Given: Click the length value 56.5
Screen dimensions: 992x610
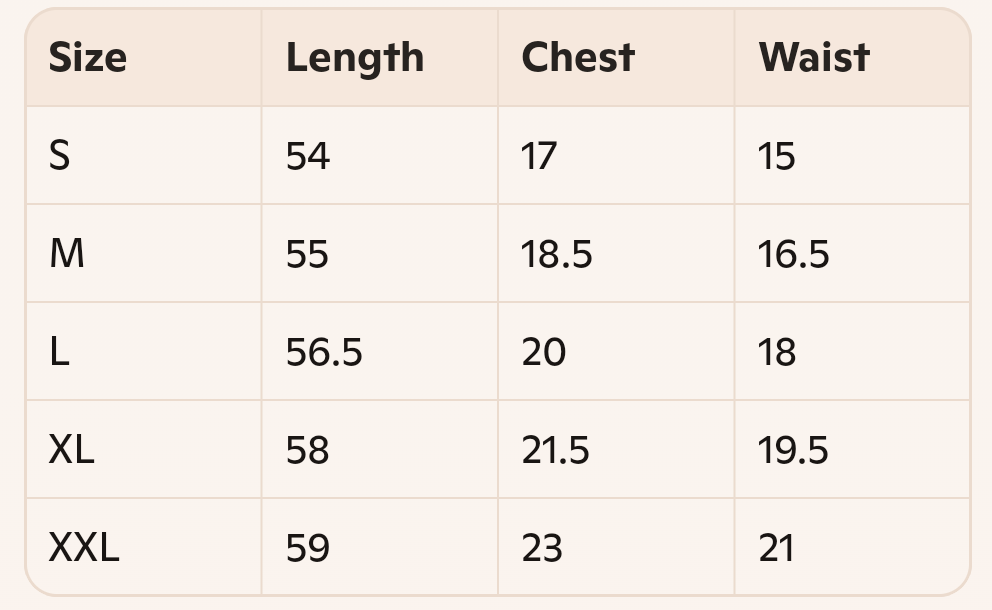Looking at the screenshot, I should [324, 352].
